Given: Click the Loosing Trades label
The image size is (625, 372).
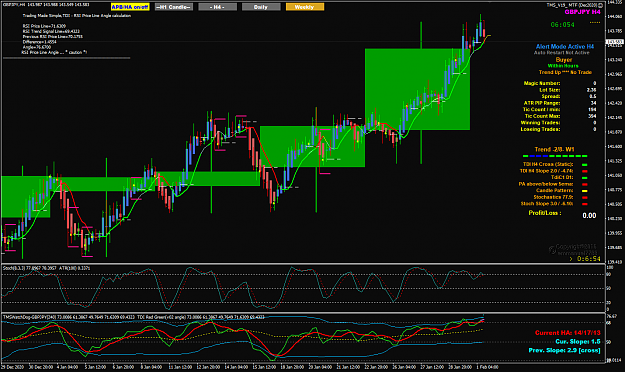Looking at the screenshot, I should [540, 129].
